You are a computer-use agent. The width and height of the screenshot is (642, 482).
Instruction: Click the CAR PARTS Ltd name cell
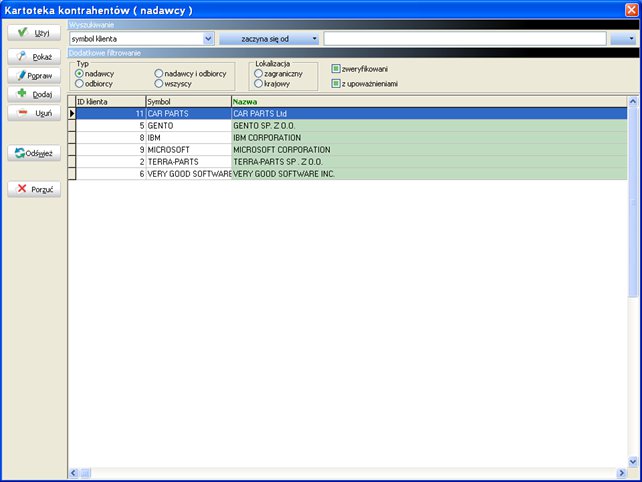[430, 113]
